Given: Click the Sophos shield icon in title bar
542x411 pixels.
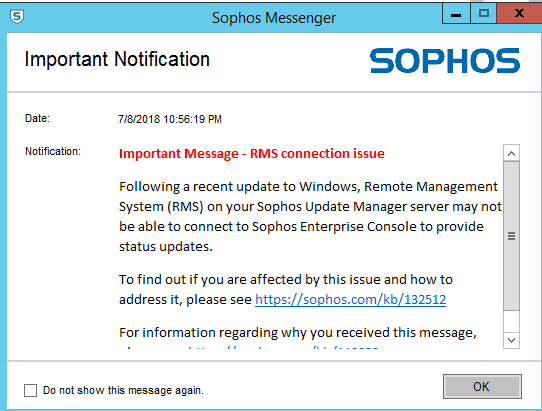Looking at the screenshot, I should point(17,16).
